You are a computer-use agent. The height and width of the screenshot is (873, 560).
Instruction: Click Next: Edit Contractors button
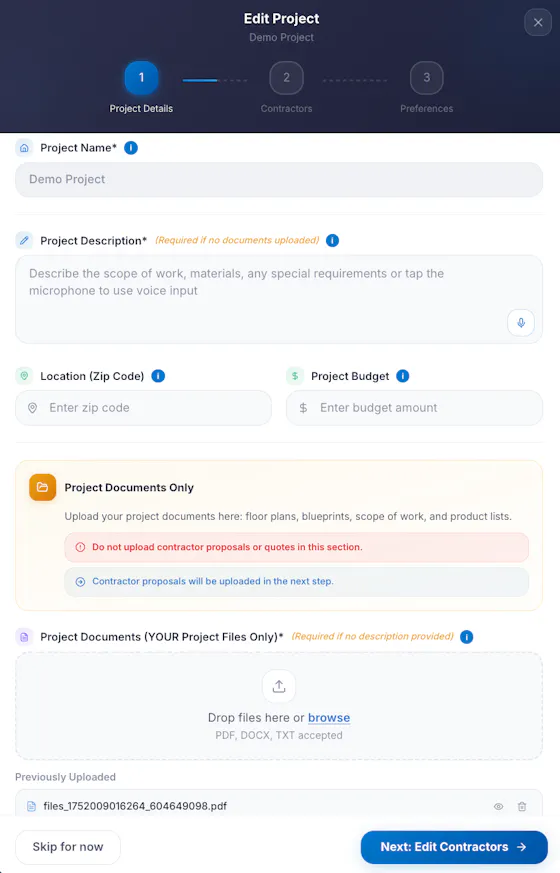point(454,847)
